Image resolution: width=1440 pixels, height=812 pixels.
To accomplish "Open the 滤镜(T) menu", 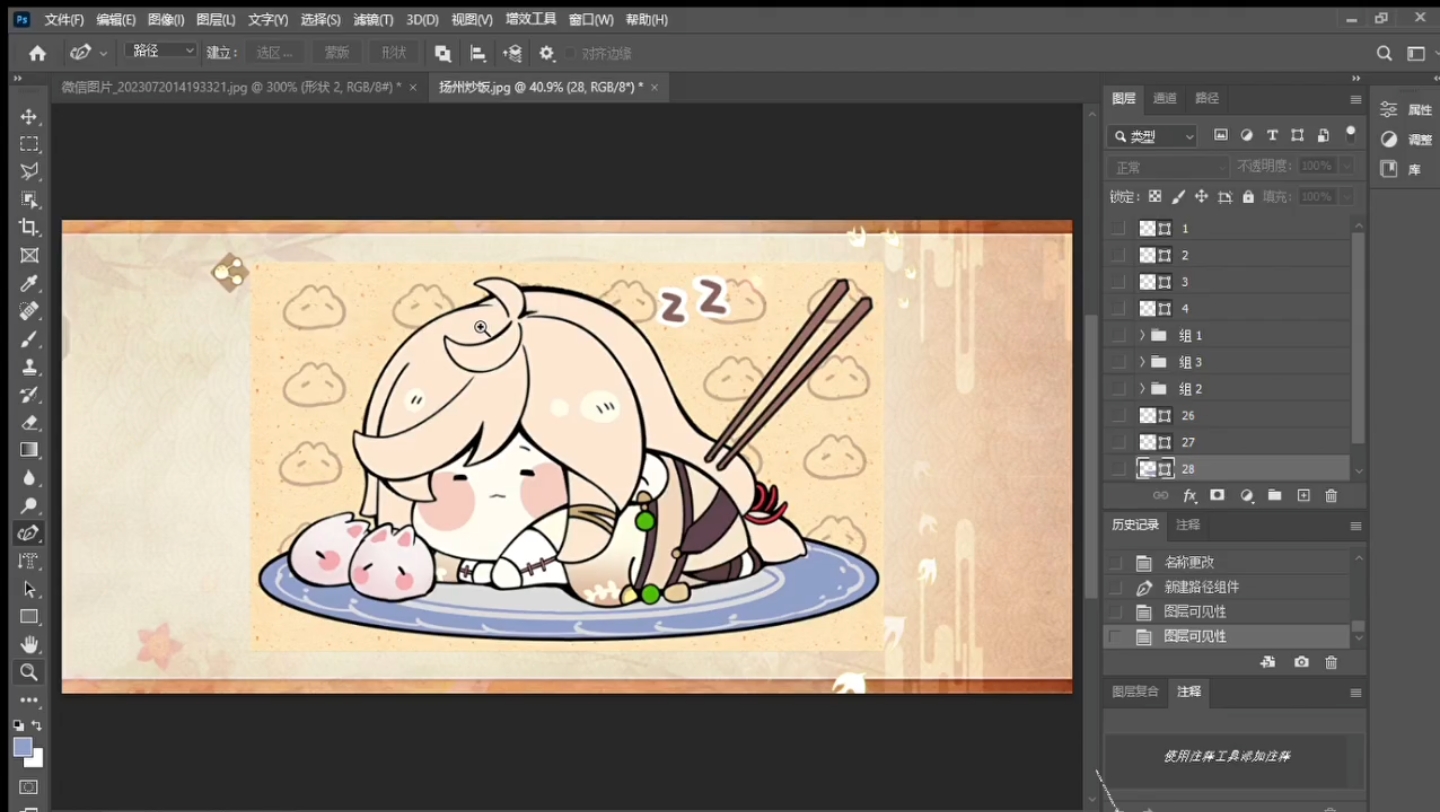I will [373, 20].
